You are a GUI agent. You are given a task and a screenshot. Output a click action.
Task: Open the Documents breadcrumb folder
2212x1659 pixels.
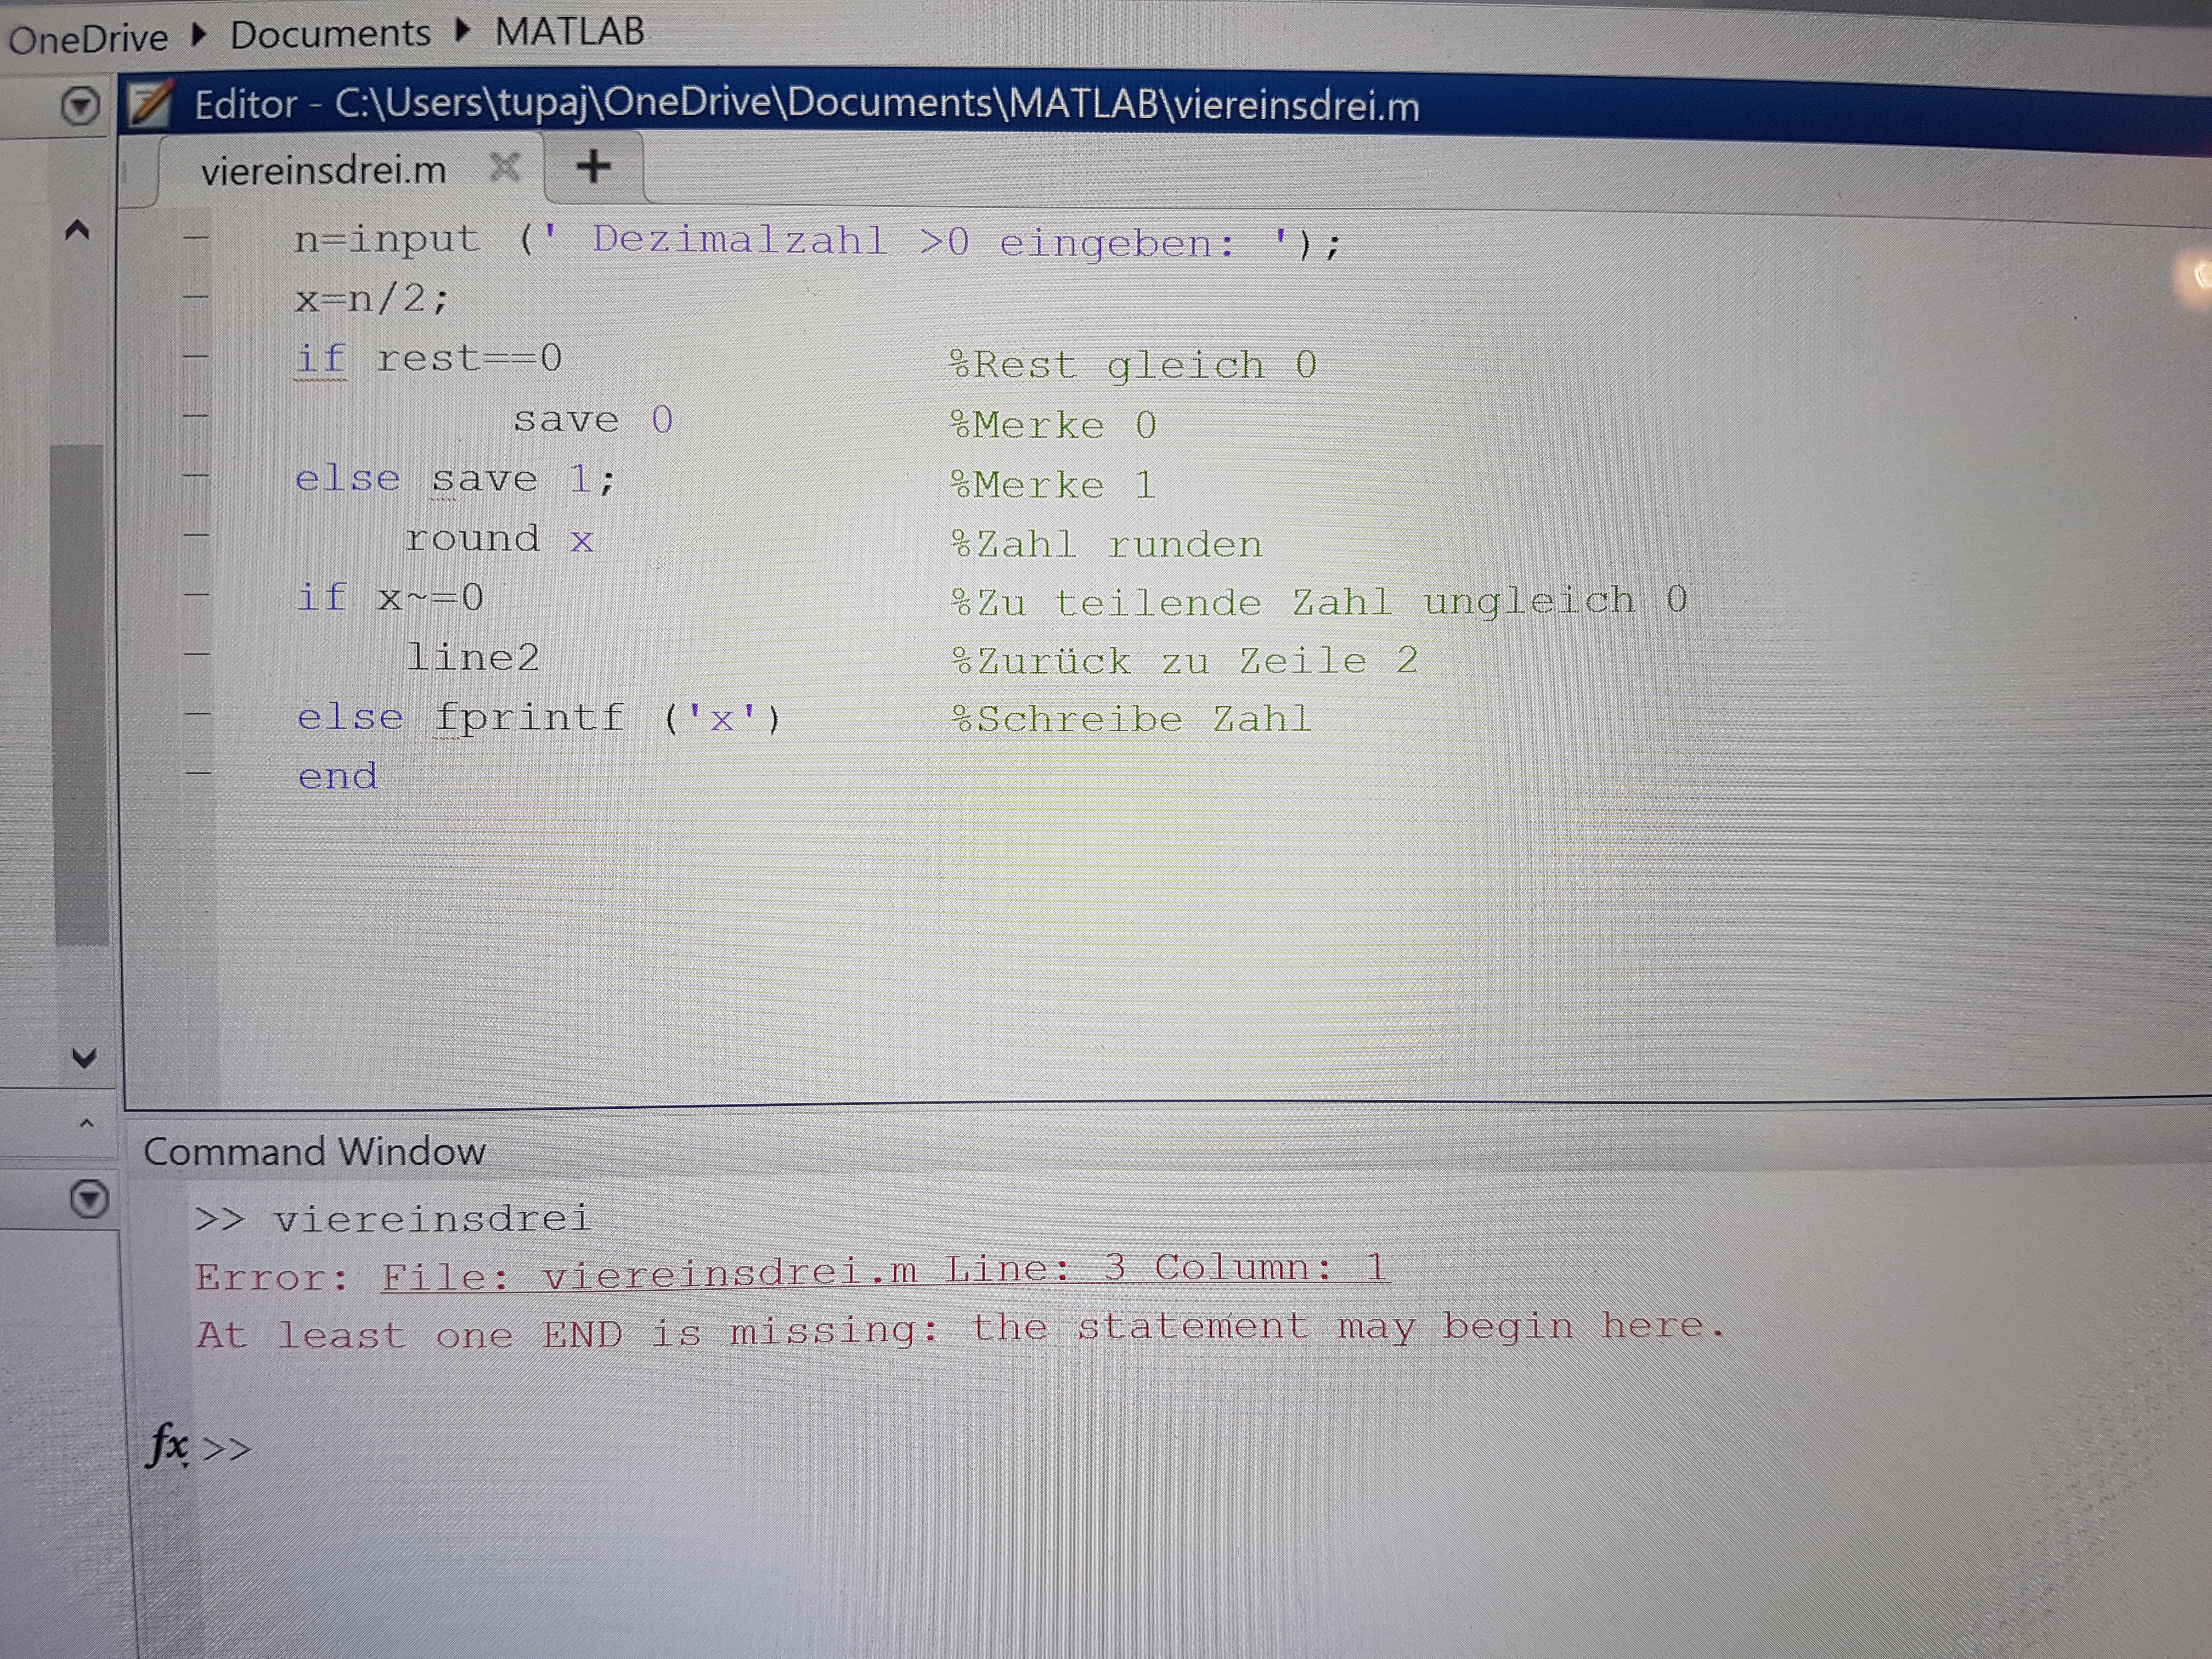click(330, 34)
